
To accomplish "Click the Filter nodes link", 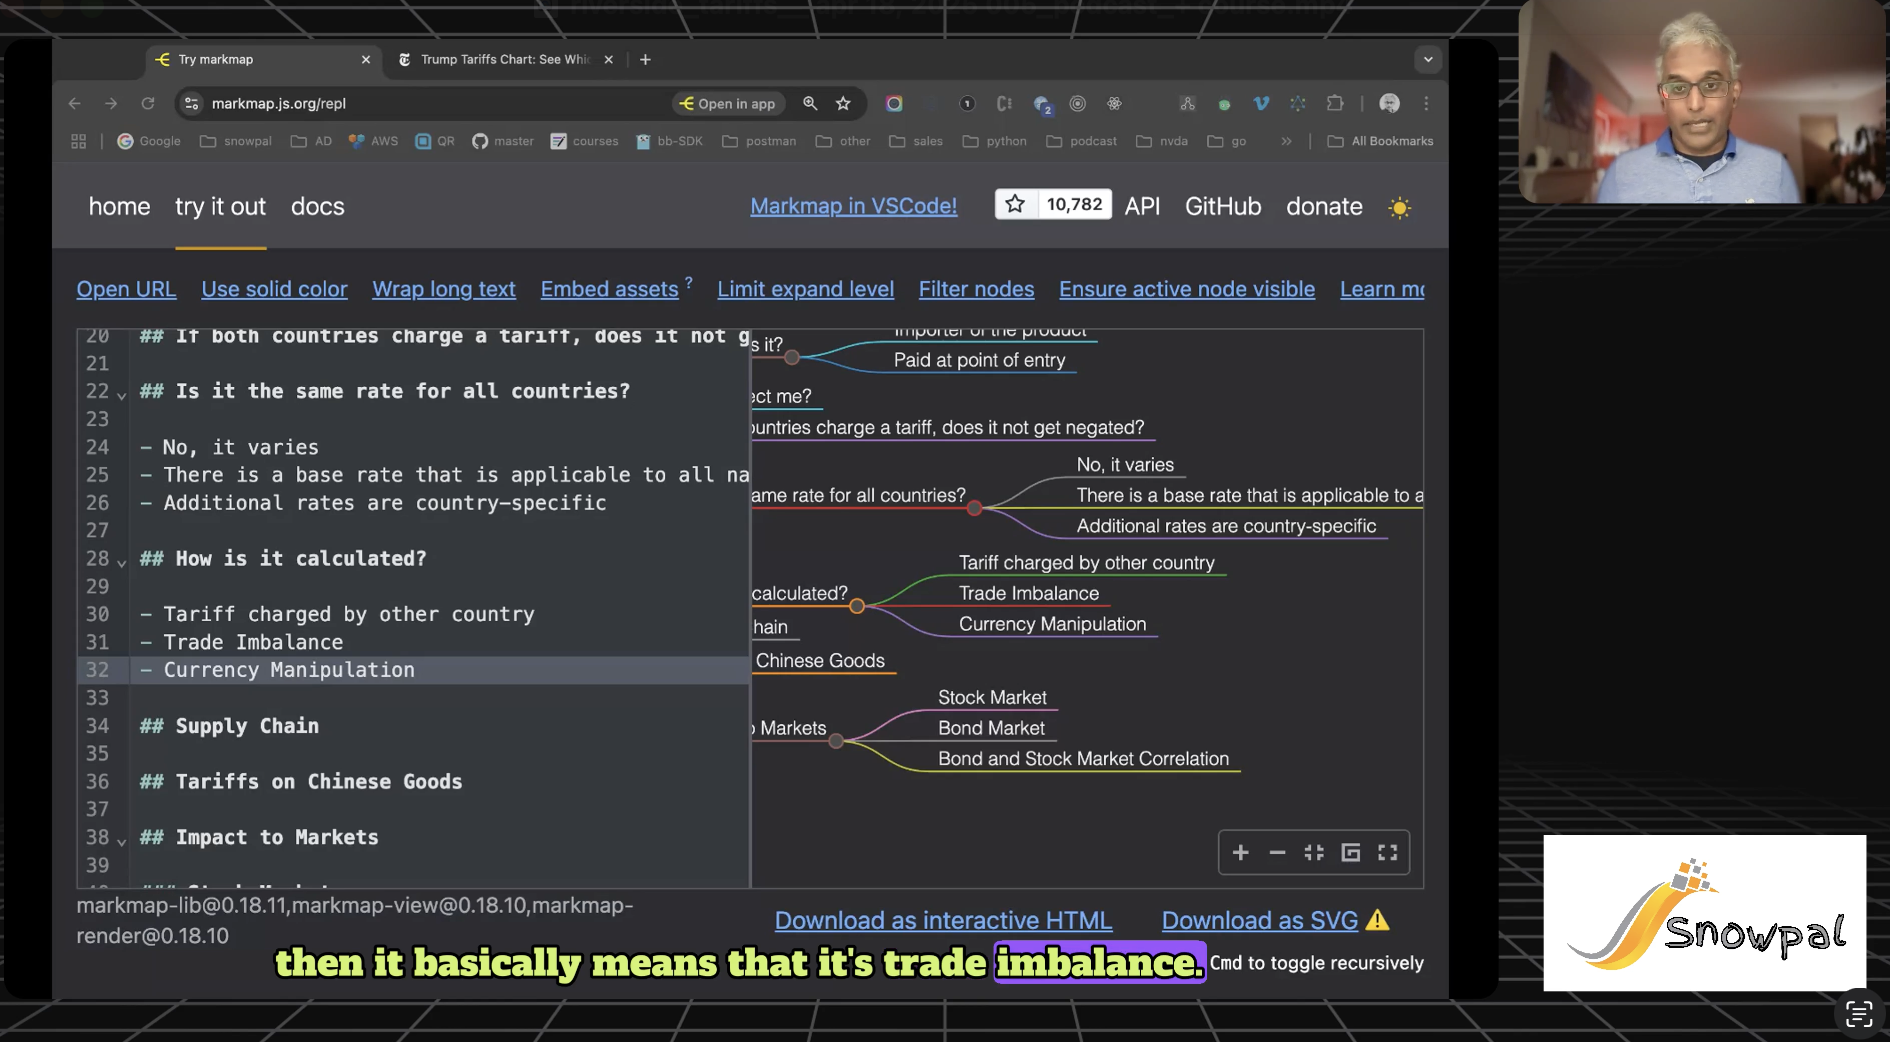I will coord(976,289).
